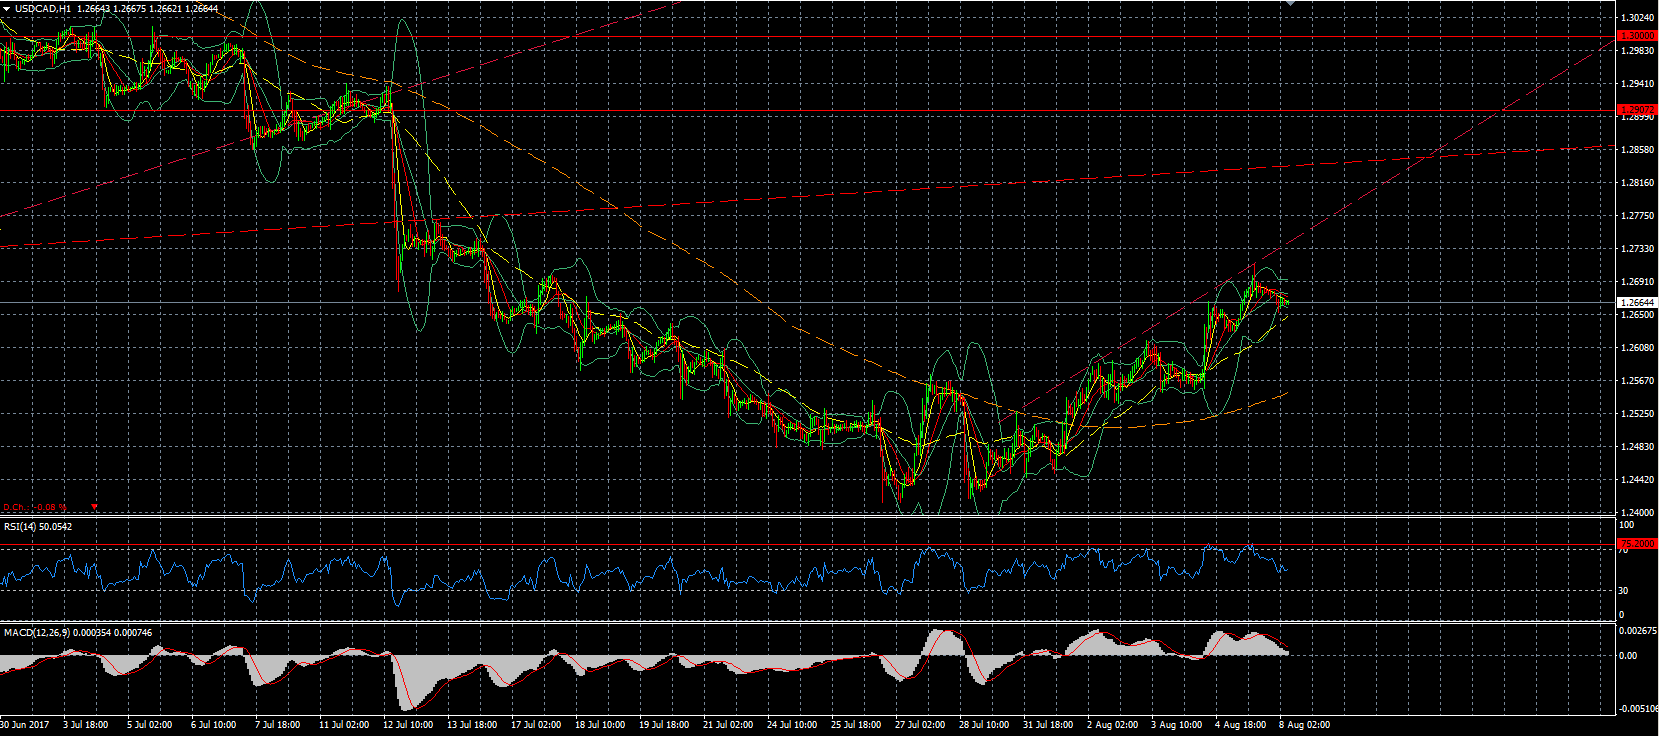Screen dimensions: 1659x736
Task: Click the 1.28580 price scale value
Action: pos(1637,150)
